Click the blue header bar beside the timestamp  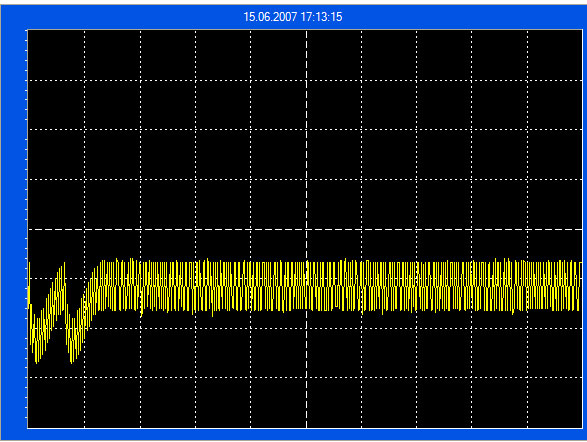(449, 17)
